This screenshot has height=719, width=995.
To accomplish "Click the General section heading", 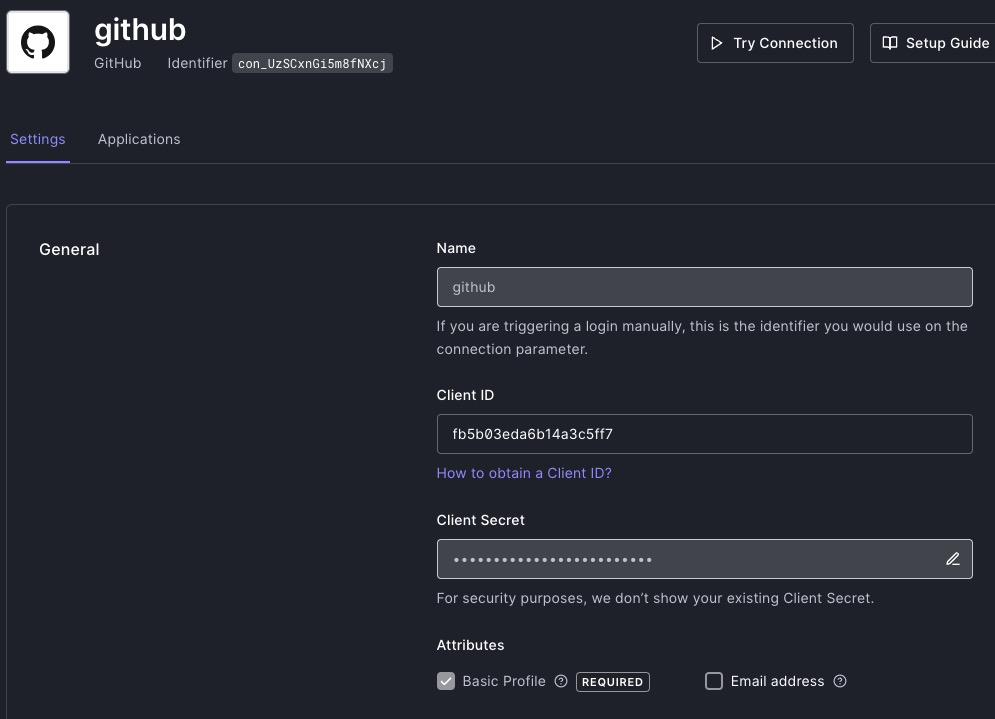I will 69,249.
